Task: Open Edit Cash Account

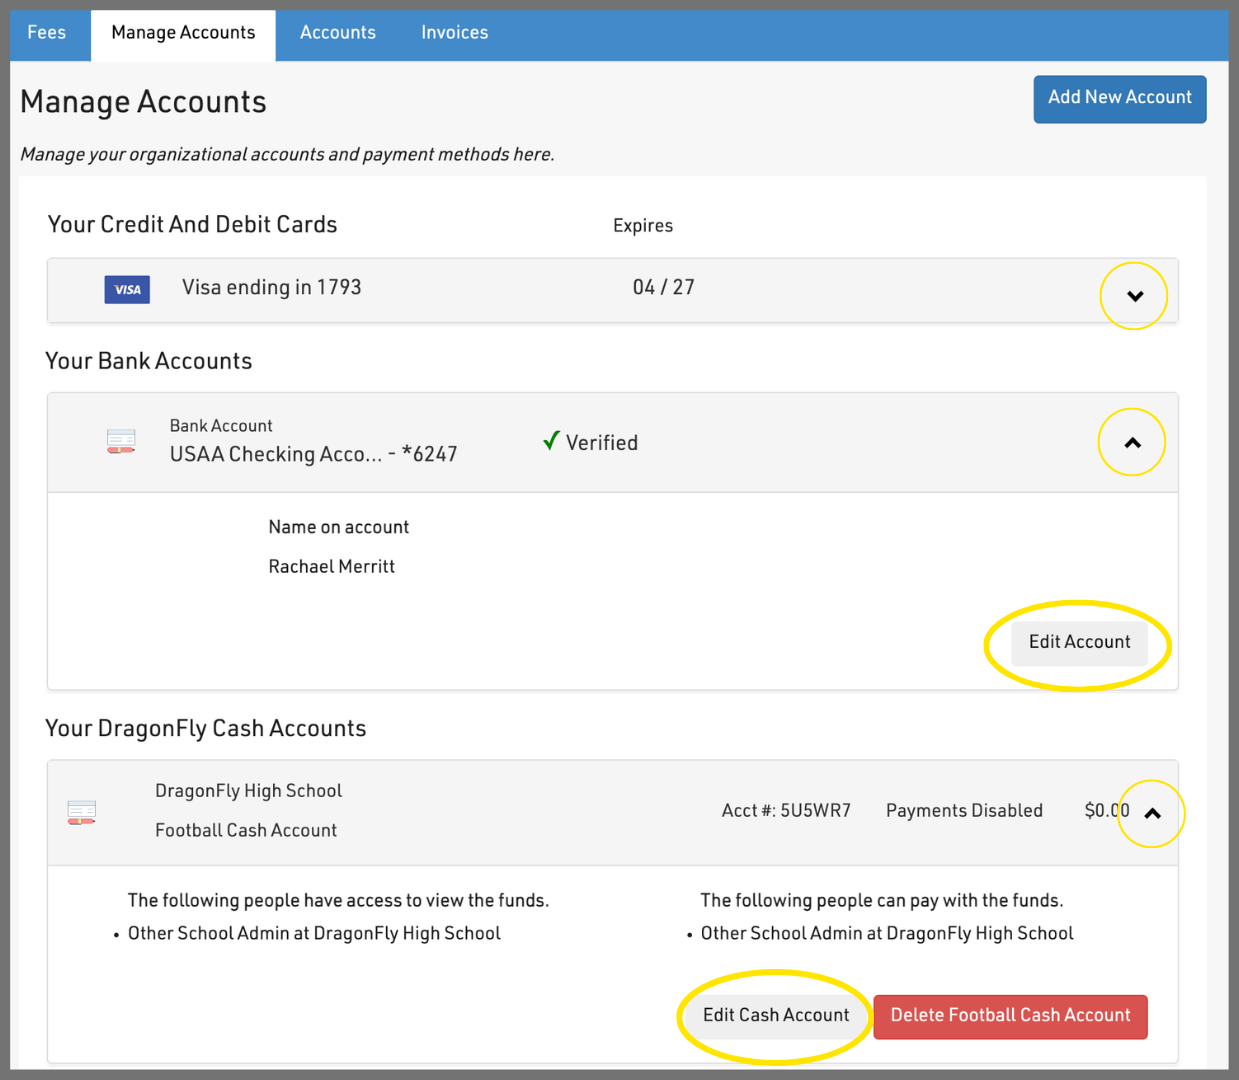Action: coord(776,1016)
